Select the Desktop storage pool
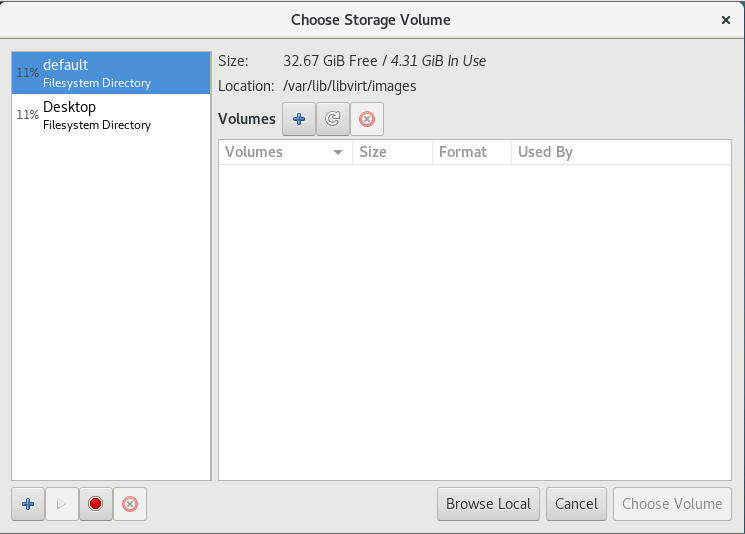 pyautogui.click(x=111, y=115)
